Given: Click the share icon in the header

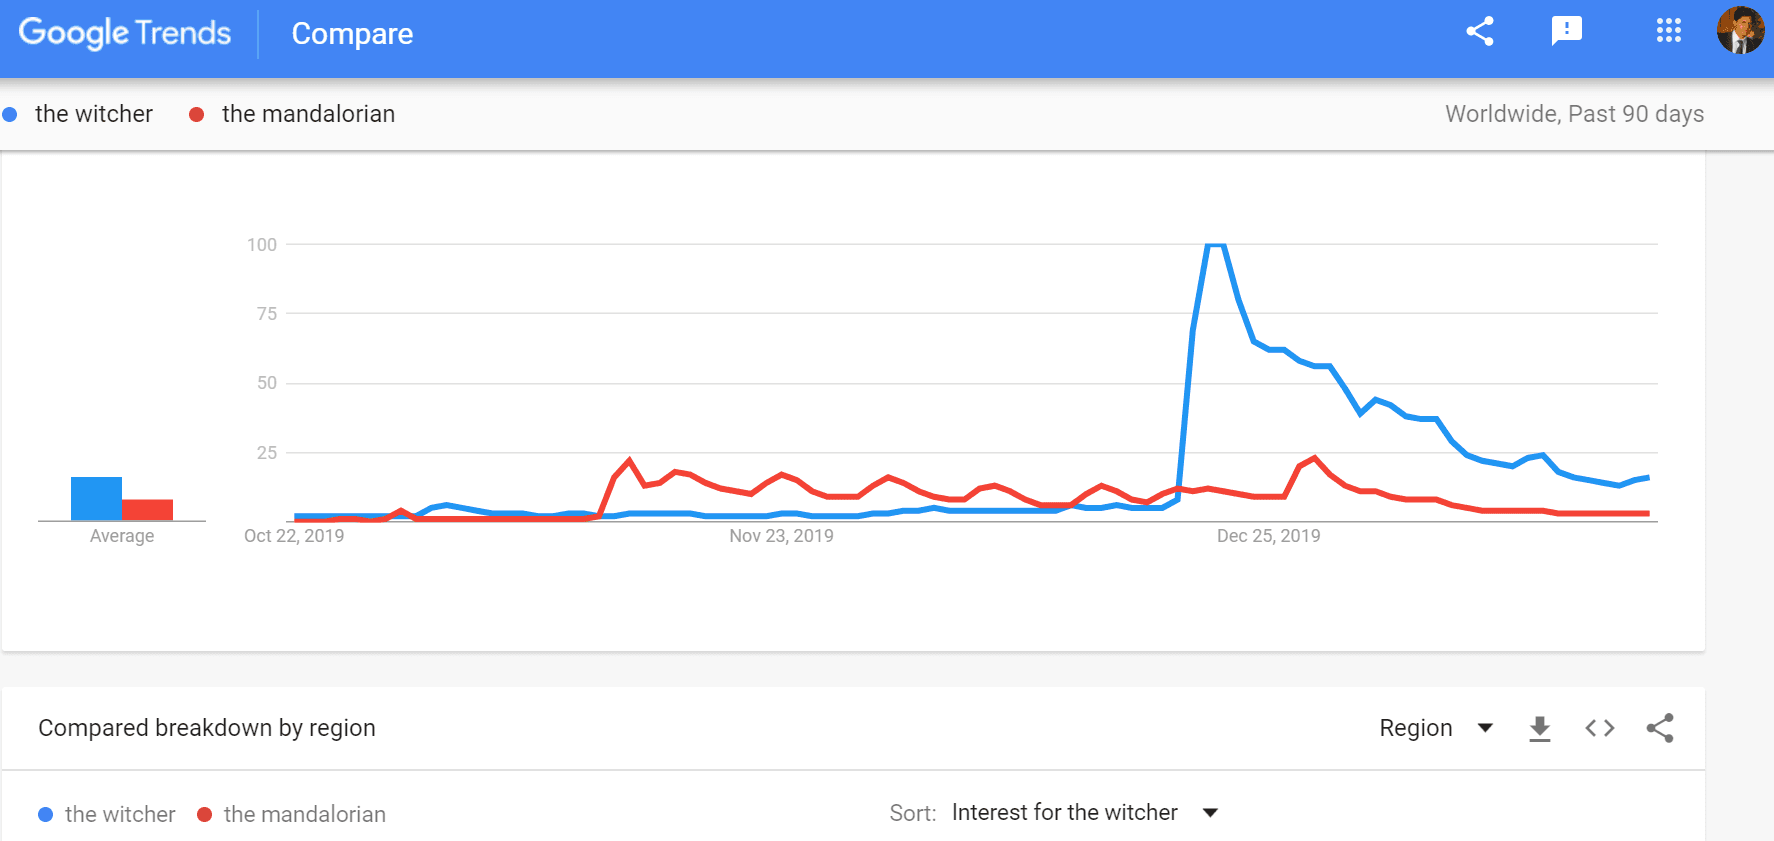Looking at the screenshot, I should [1480, 32].
